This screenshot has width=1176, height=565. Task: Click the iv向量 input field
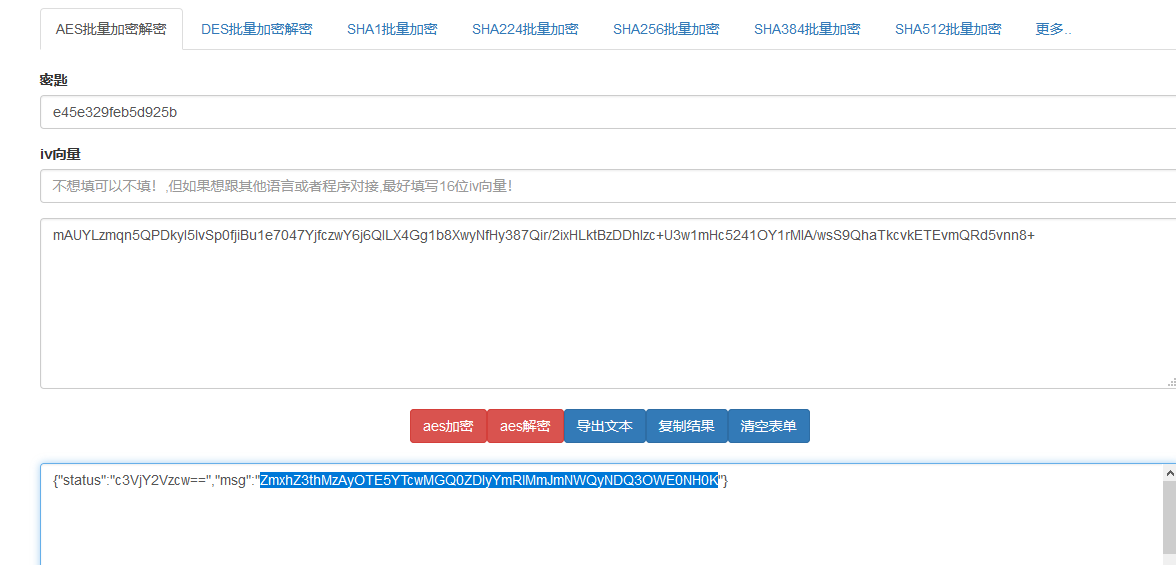[x=608, y=186]
